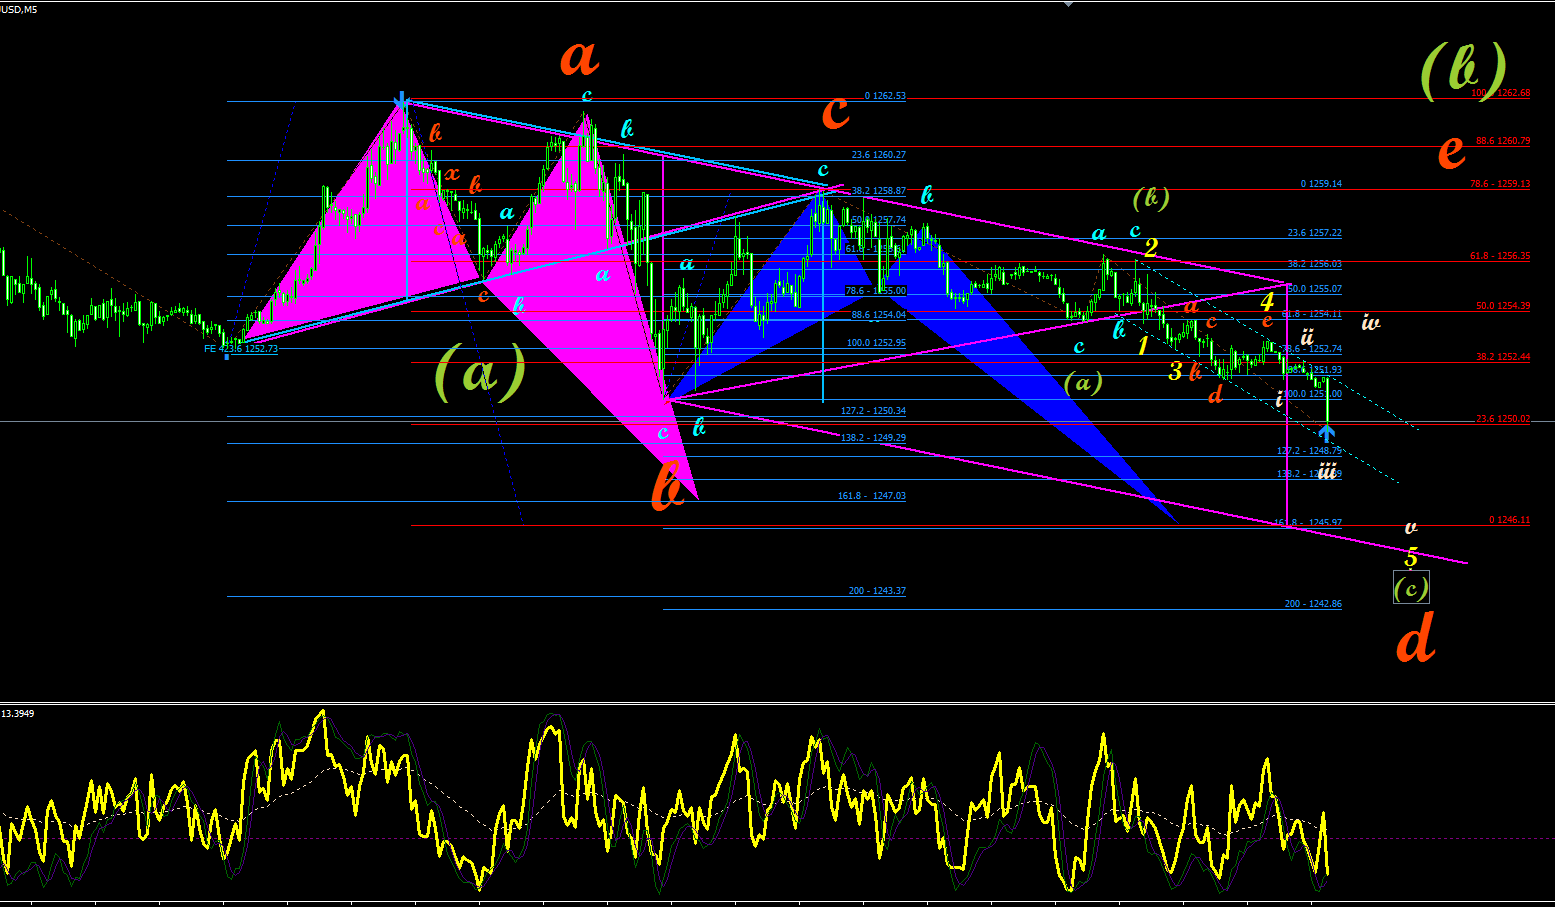Image resolution: width=1555 pixels, height=907 pixels.
Task: Select the "138.2 - 1249.29" extension label
Action: pos(873,438)
